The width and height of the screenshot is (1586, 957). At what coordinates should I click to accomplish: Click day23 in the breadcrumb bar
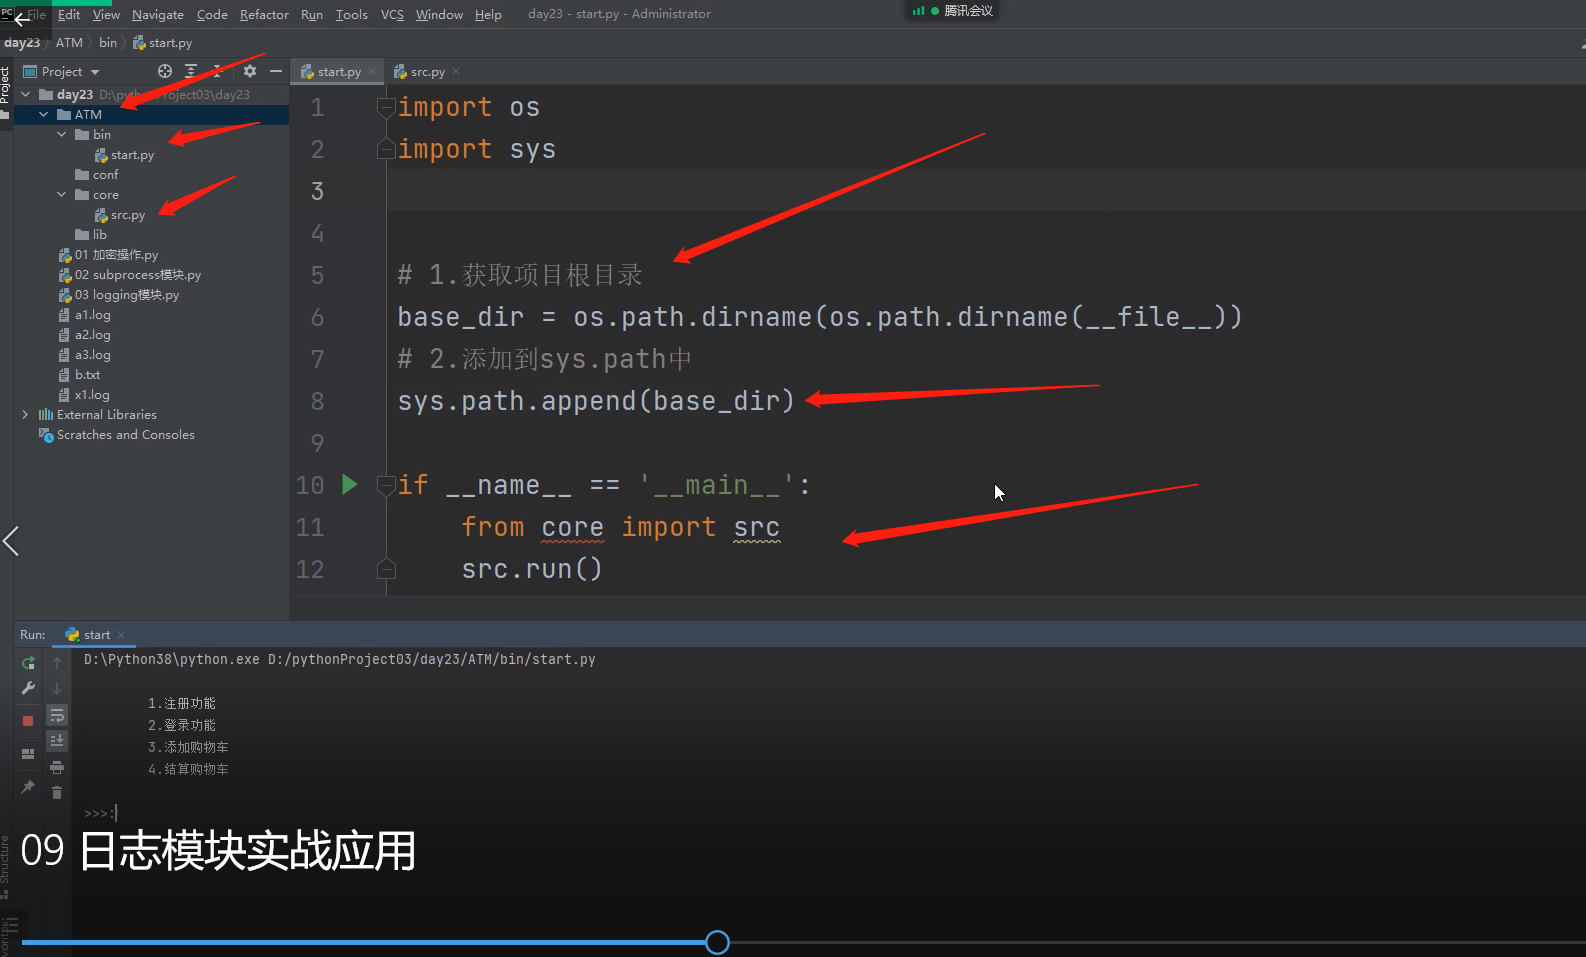click(x=22, y=43)
